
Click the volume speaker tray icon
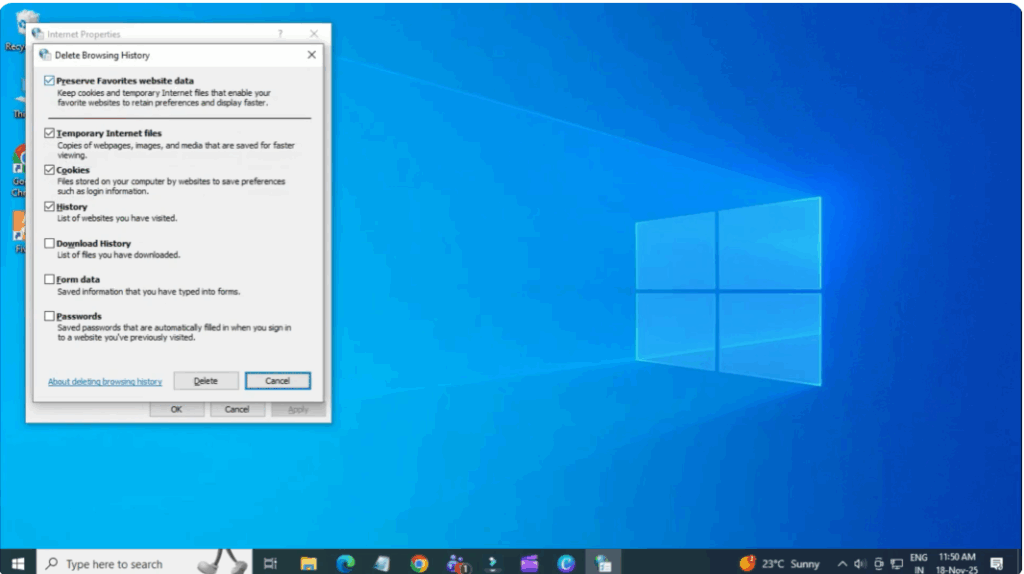[x=860, y=564]
